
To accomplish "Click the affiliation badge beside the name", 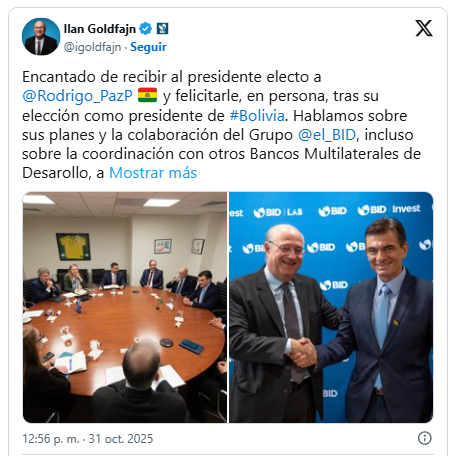I will pyautogui.click(x=163, y=29).
